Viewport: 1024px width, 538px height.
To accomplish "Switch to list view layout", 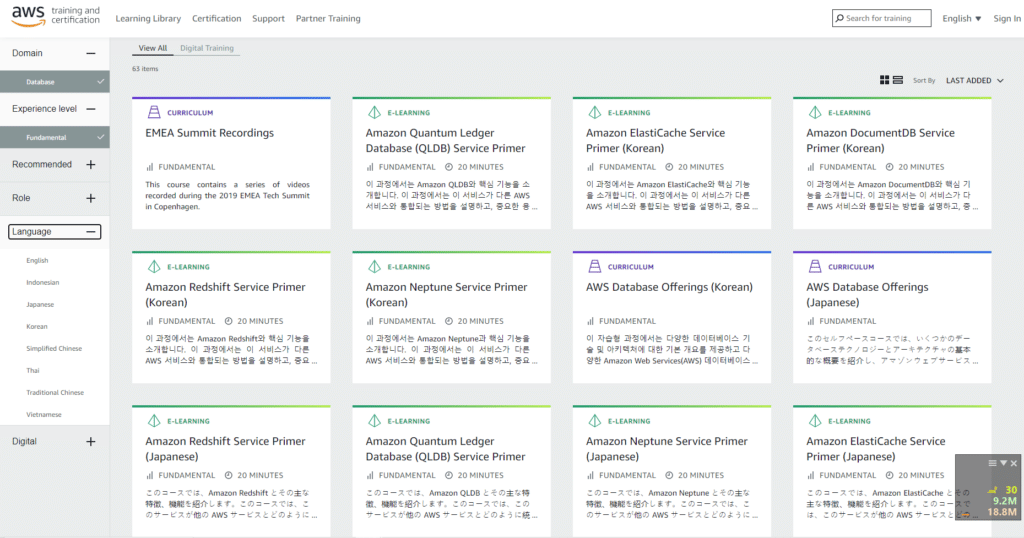I will 898,80.
